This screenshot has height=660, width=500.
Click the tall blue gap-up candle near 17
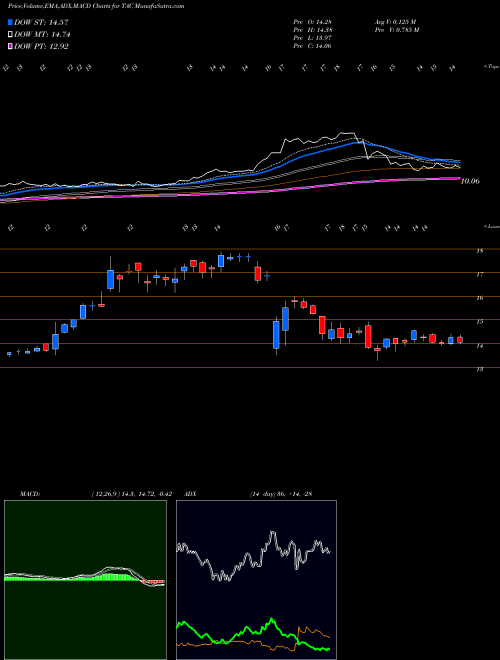coord(111,279)
